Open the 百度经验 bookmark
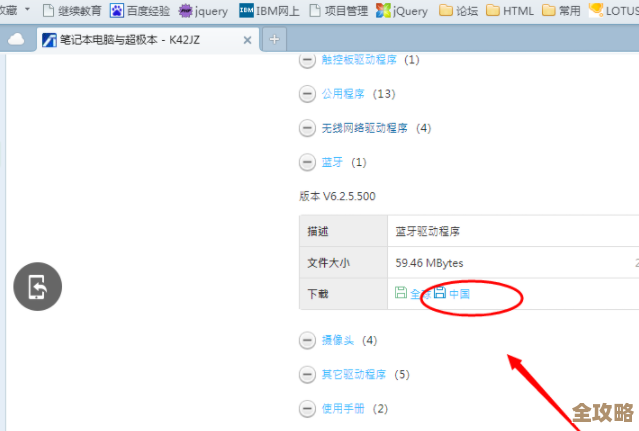This screenshot has height=431, width=639. click(140, 11)
